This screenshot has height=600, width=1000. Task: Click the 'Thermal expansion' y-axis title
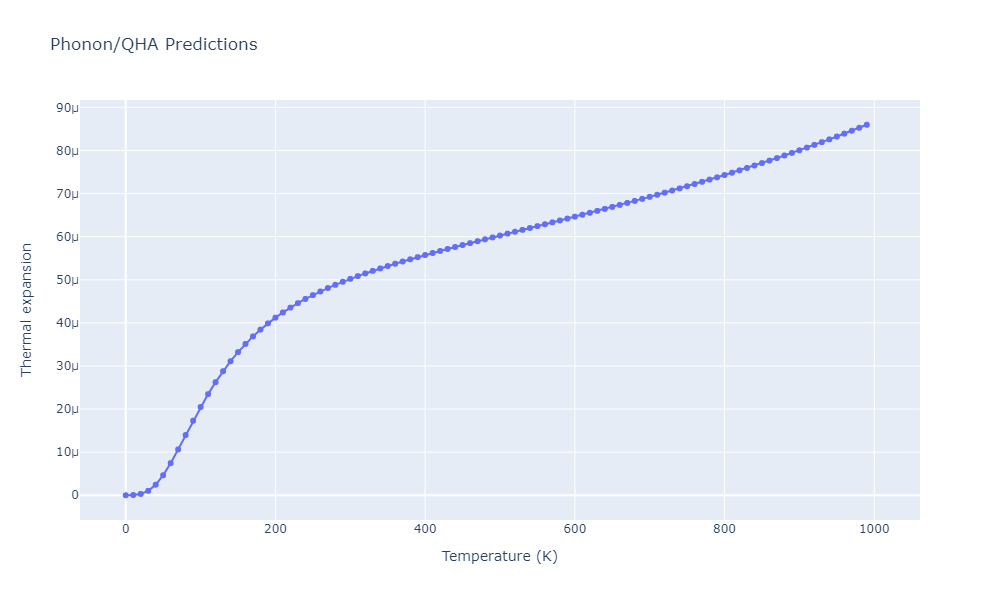click(x=27, y=309)
